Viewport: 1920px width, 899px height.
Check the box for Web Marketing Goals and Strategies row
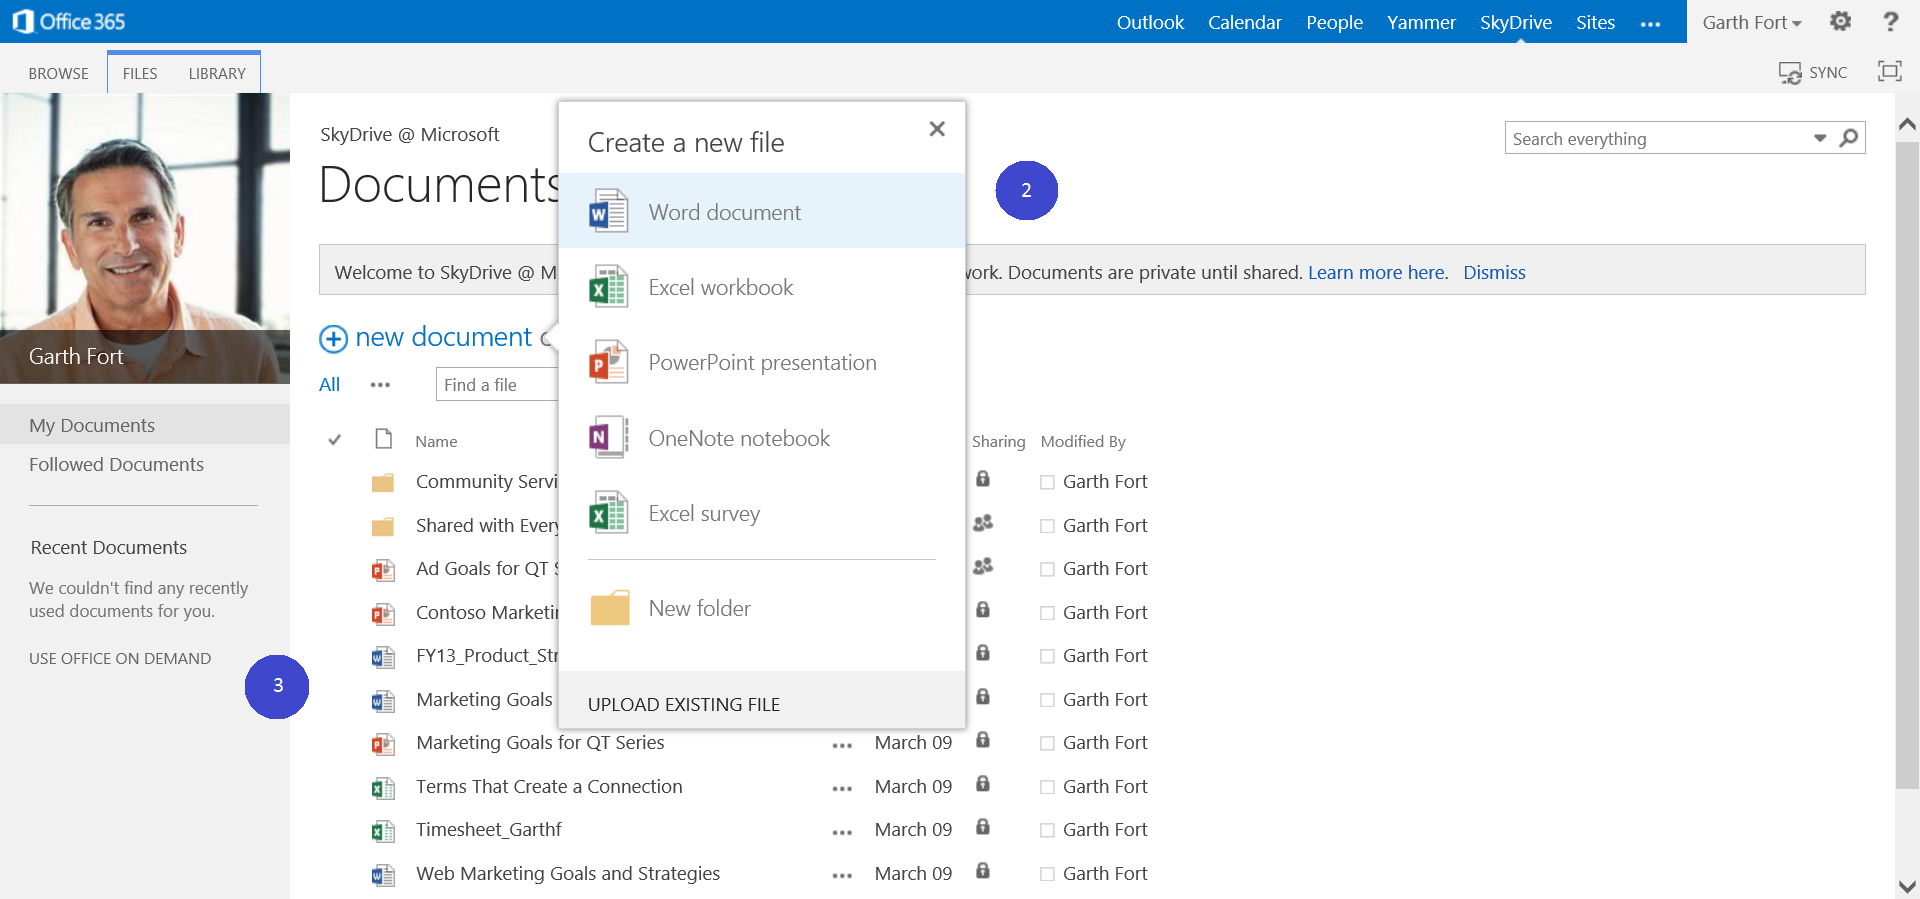(x=1047, y=874)
